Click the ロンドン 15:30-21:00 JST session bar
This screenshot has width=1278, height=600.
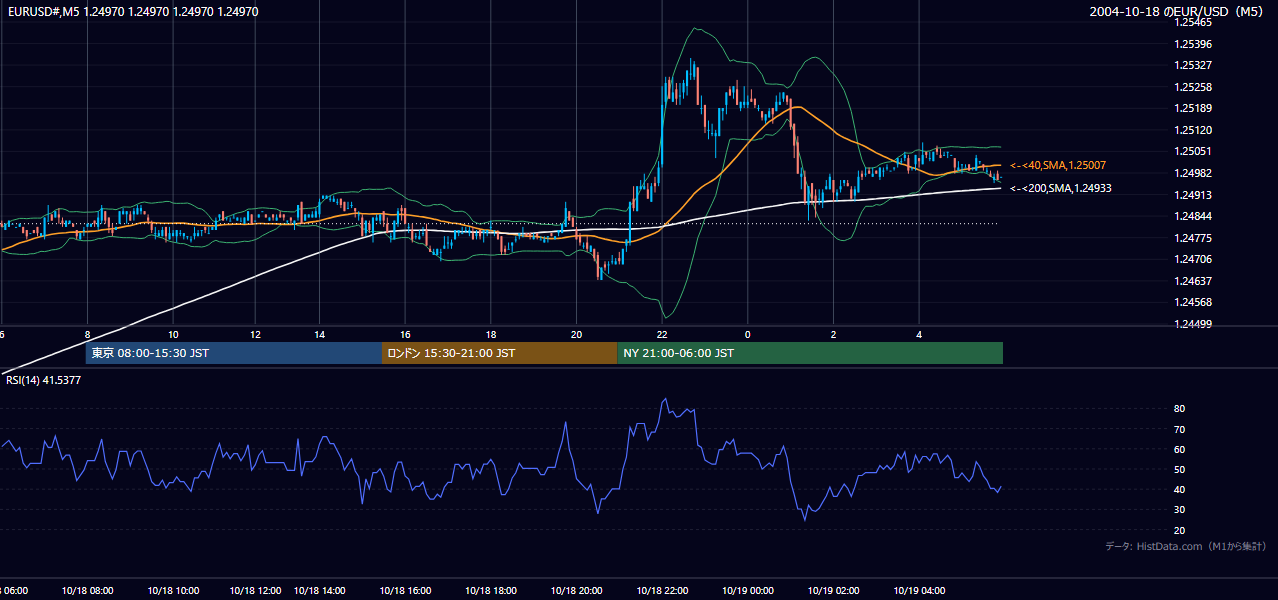coord(499,353)
